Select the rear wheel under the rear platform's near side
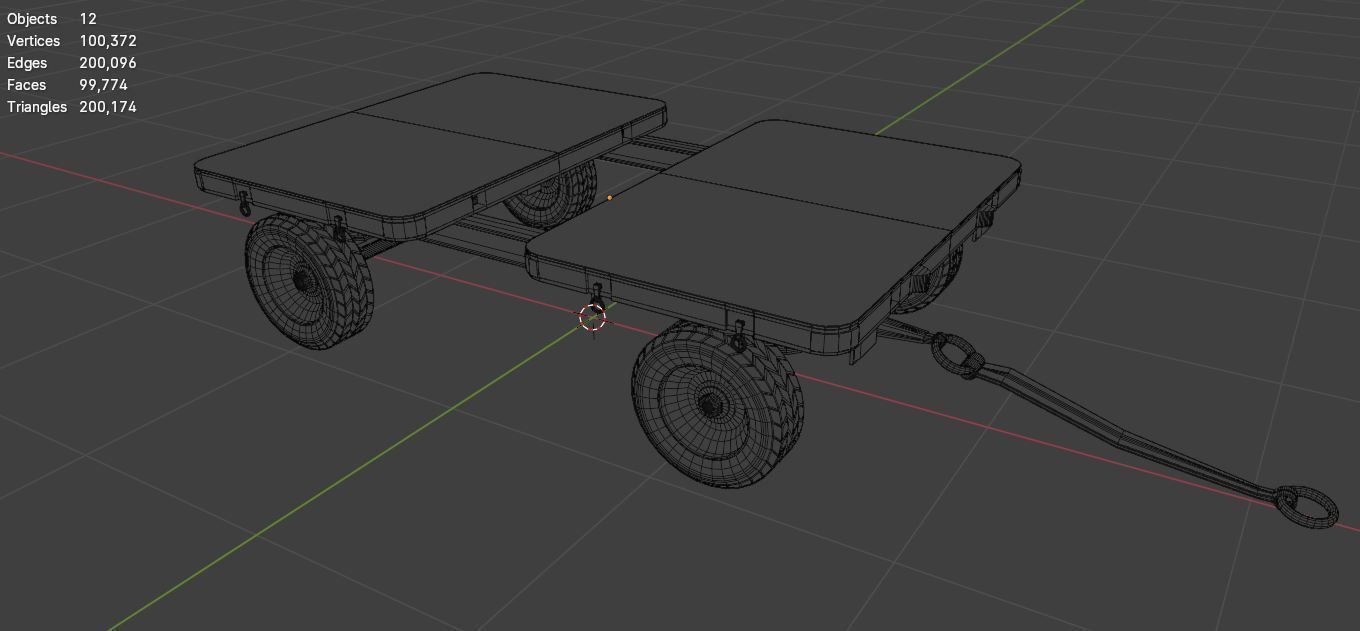 pyautogui.click(x=309, y=282)
